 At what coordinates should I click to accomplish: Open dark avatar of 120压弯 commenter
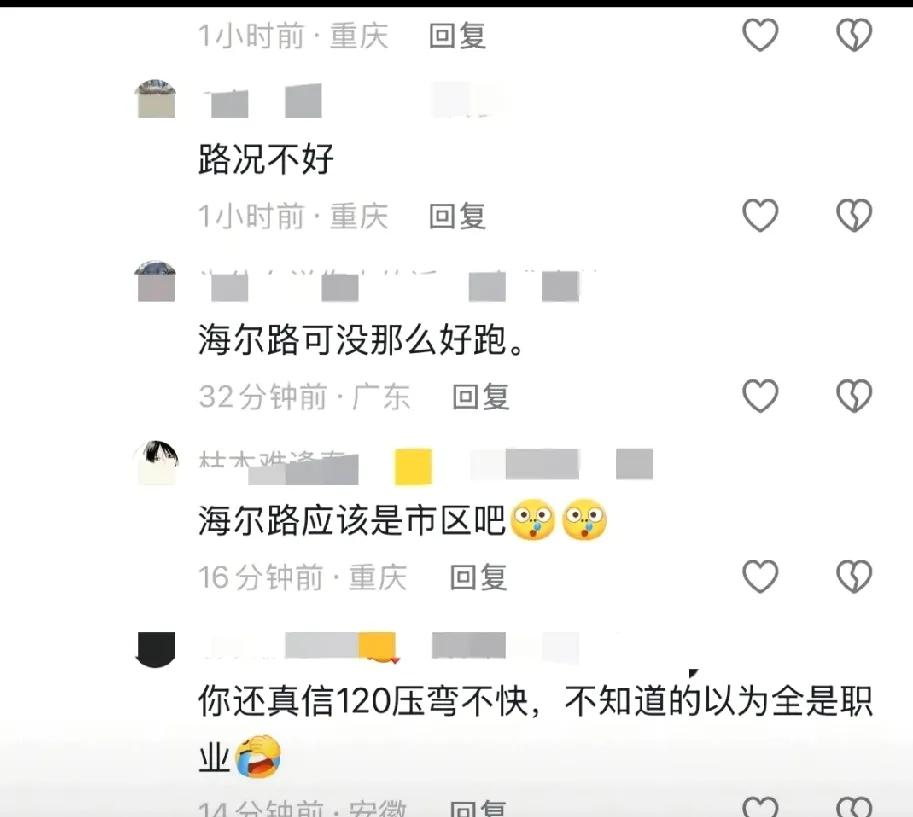155,648
